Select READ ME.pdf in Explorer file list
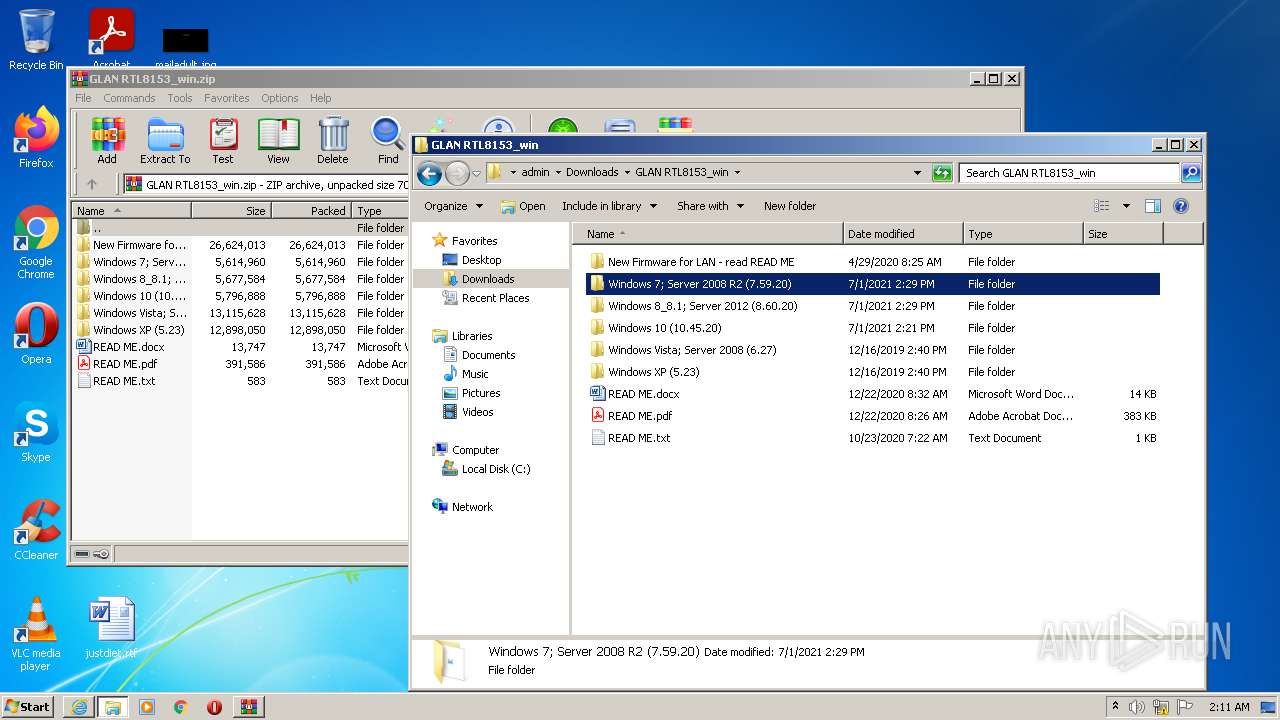1280x720 pixels. coord(872,416)
